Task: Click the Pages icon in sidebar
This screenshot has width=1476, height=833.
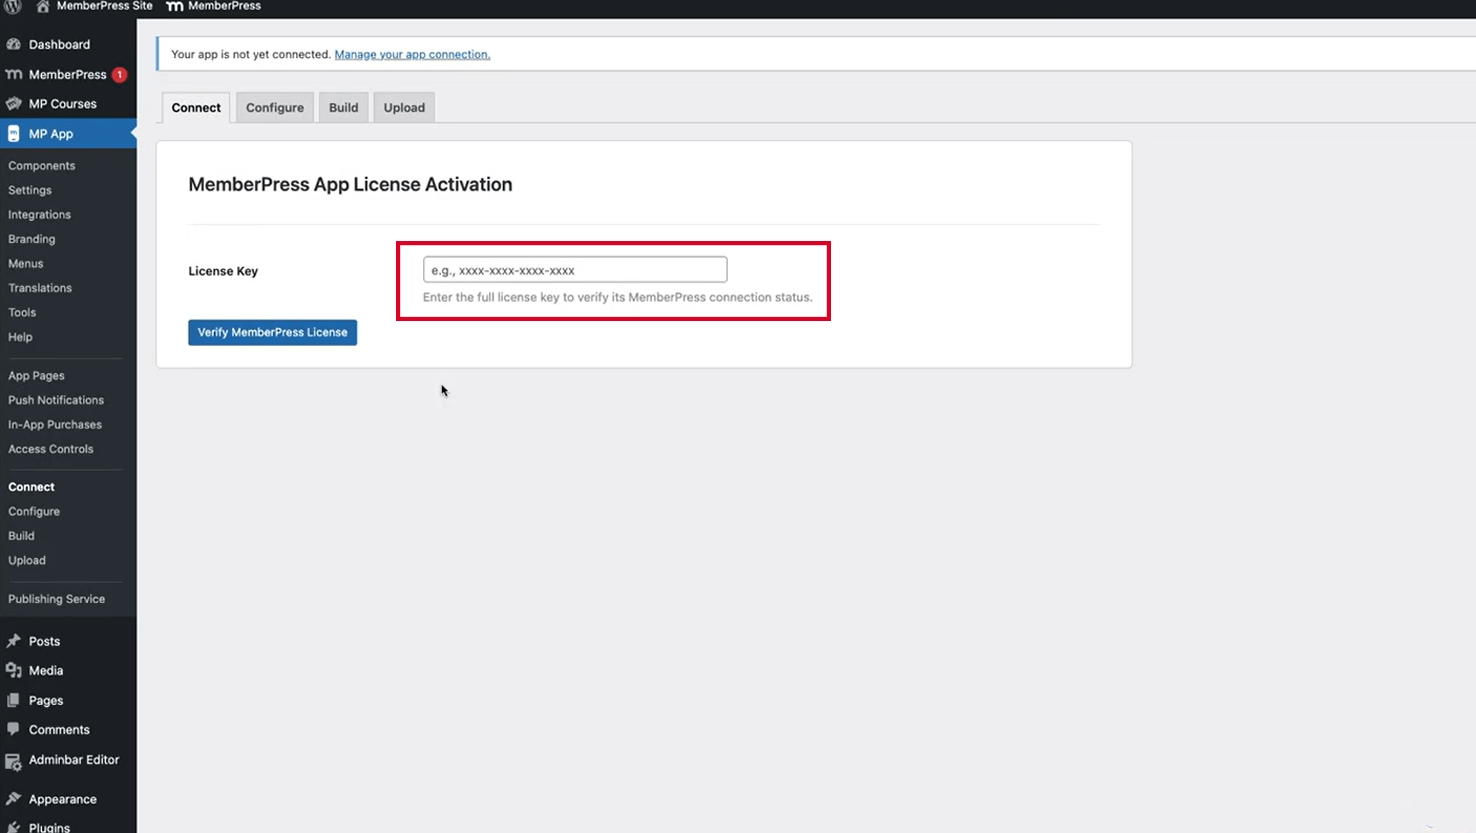Action: click(14, 700)
